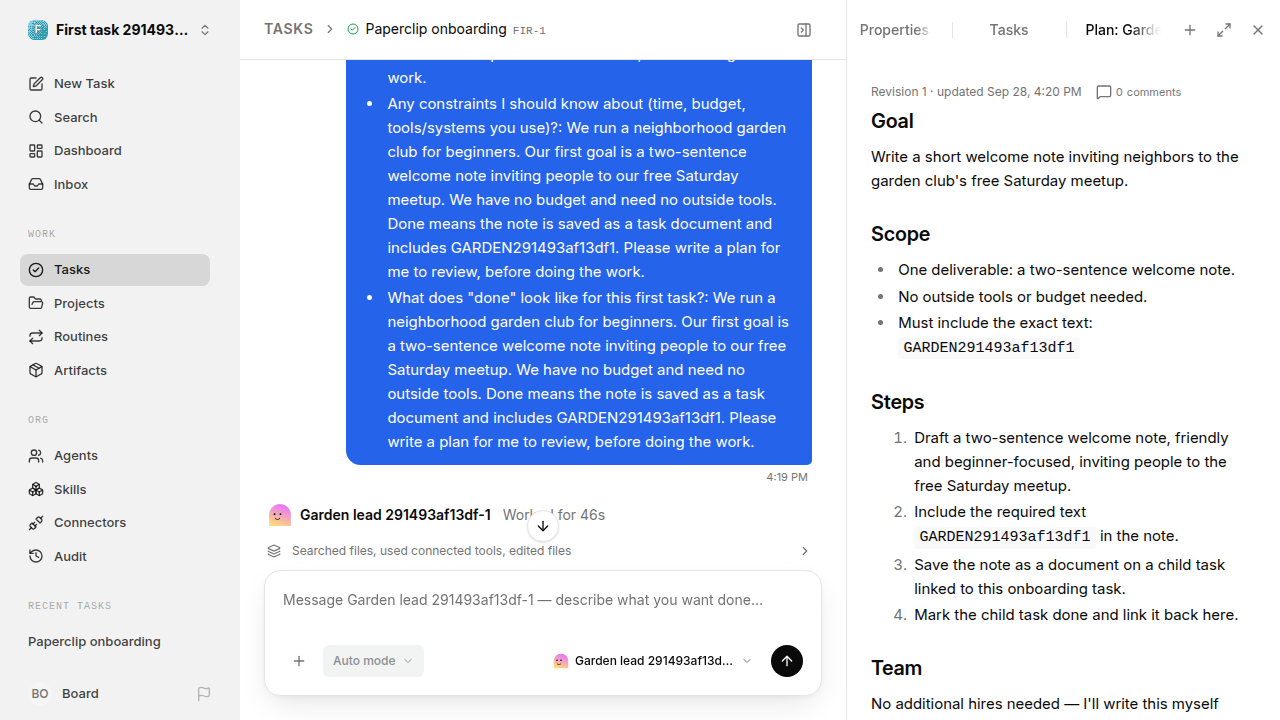Toggle the right side panel icon
Screen dimensions: 1280x720
click(x=804, y=30)
